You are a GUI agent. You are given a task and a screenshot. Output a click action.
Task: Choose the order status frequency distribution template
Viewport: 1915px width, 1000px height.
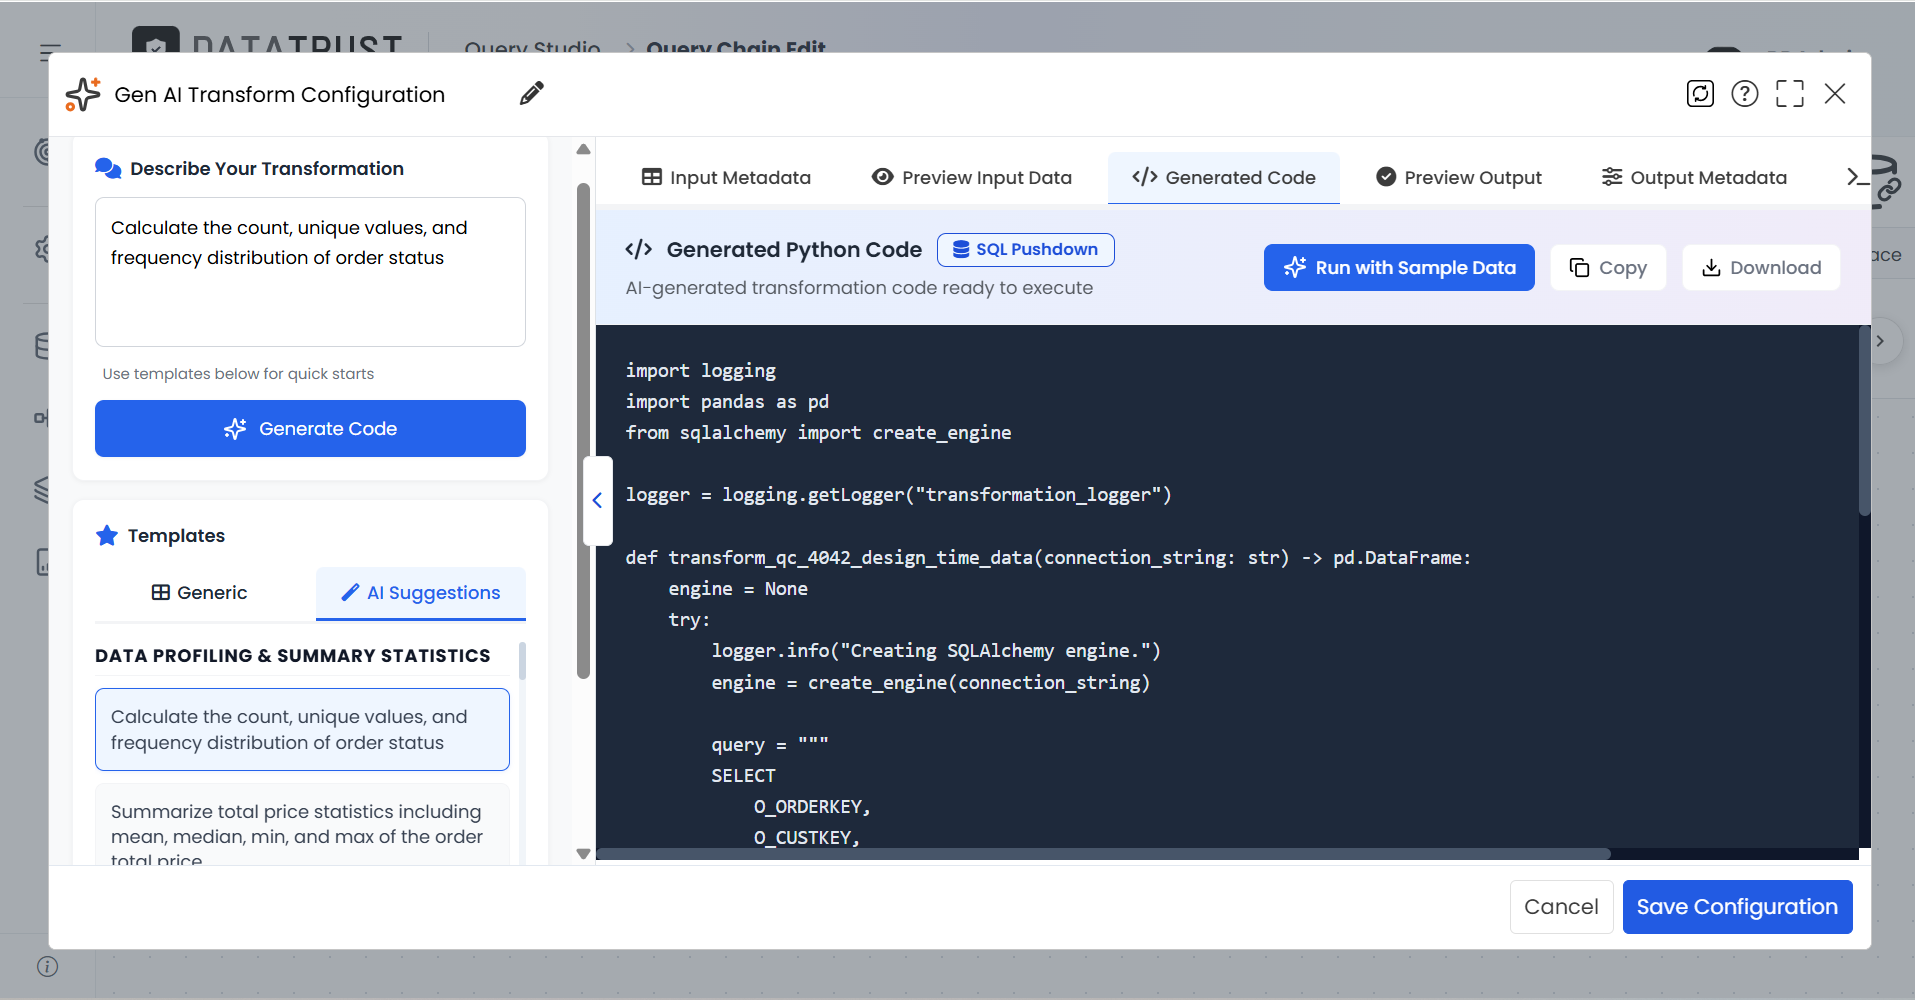(x=302, y=730)
